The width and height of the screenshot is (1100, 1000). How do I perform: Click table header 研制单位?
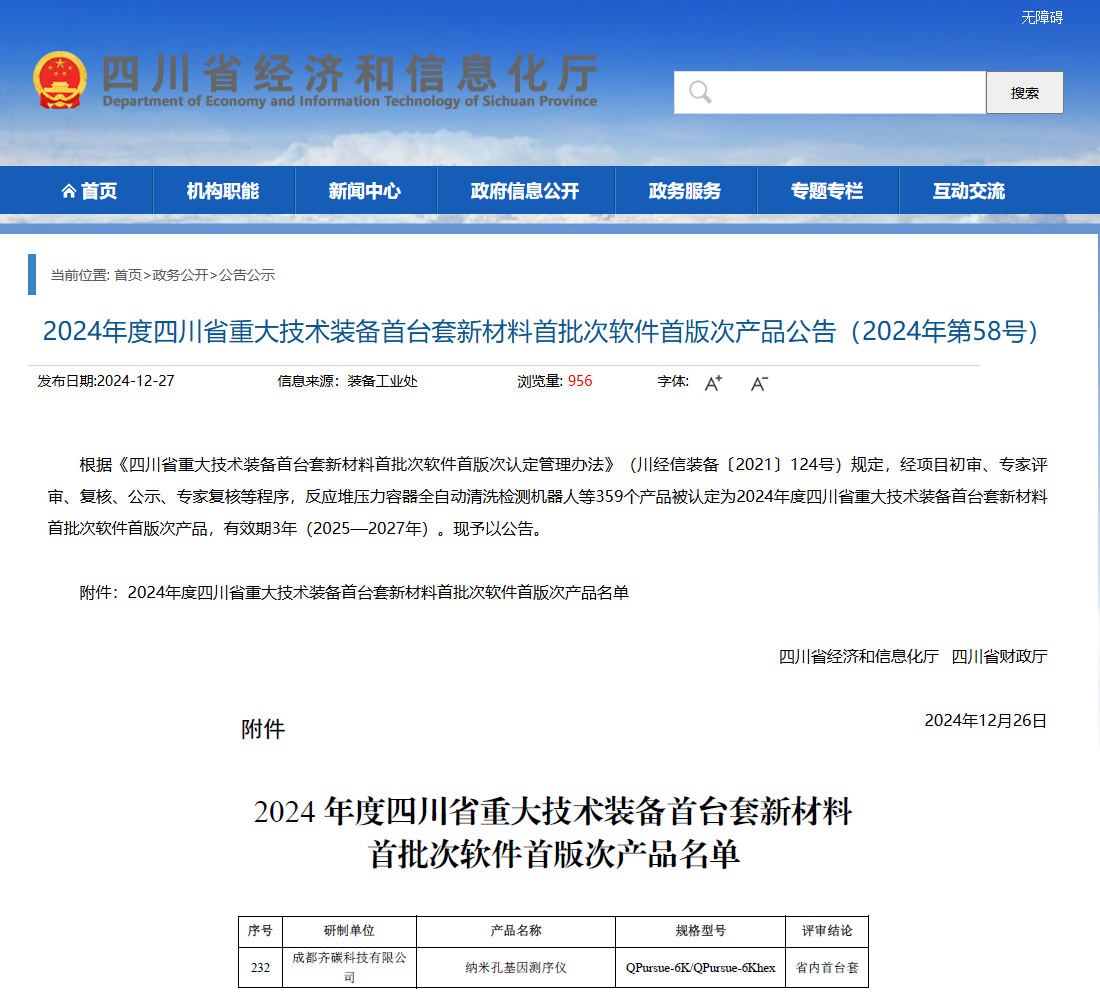[349, 931]
